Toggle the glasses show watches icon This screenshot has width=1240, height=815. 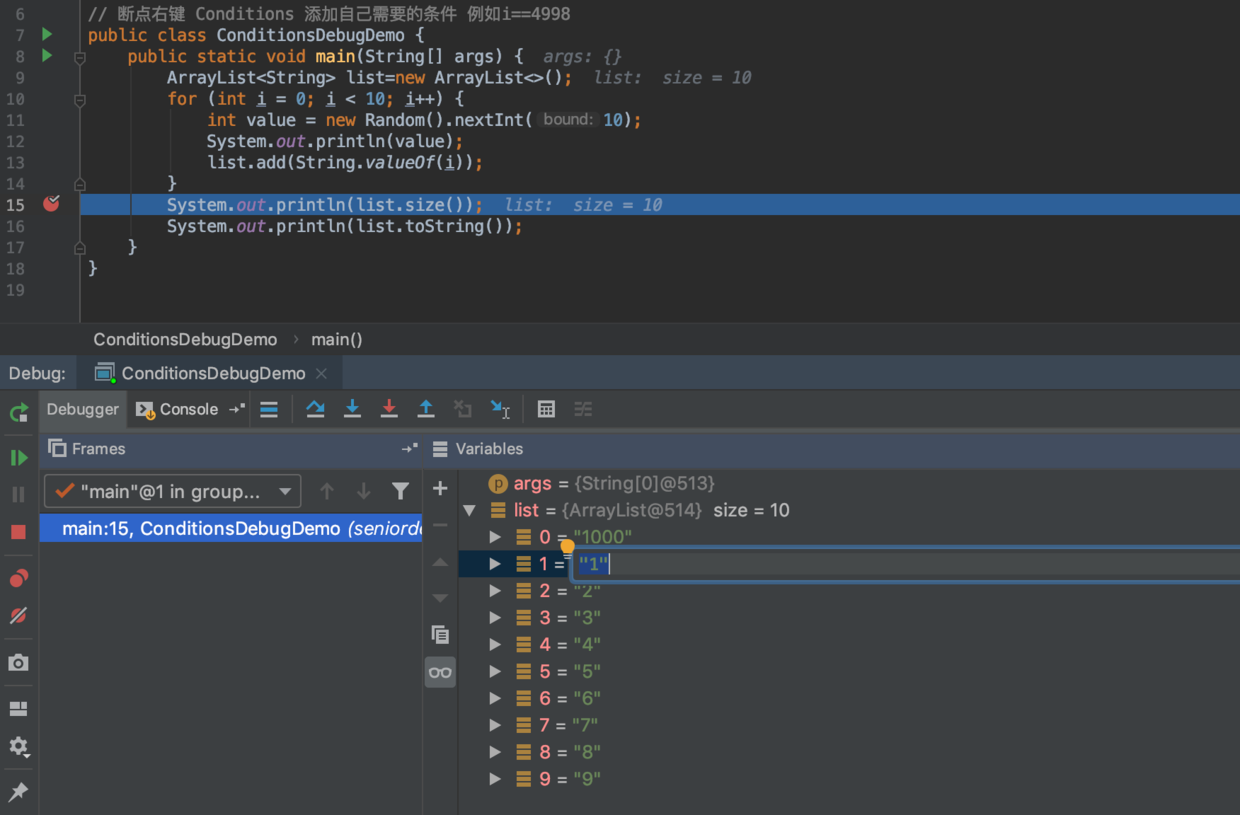pyautogui.click(x=440, y=672)
